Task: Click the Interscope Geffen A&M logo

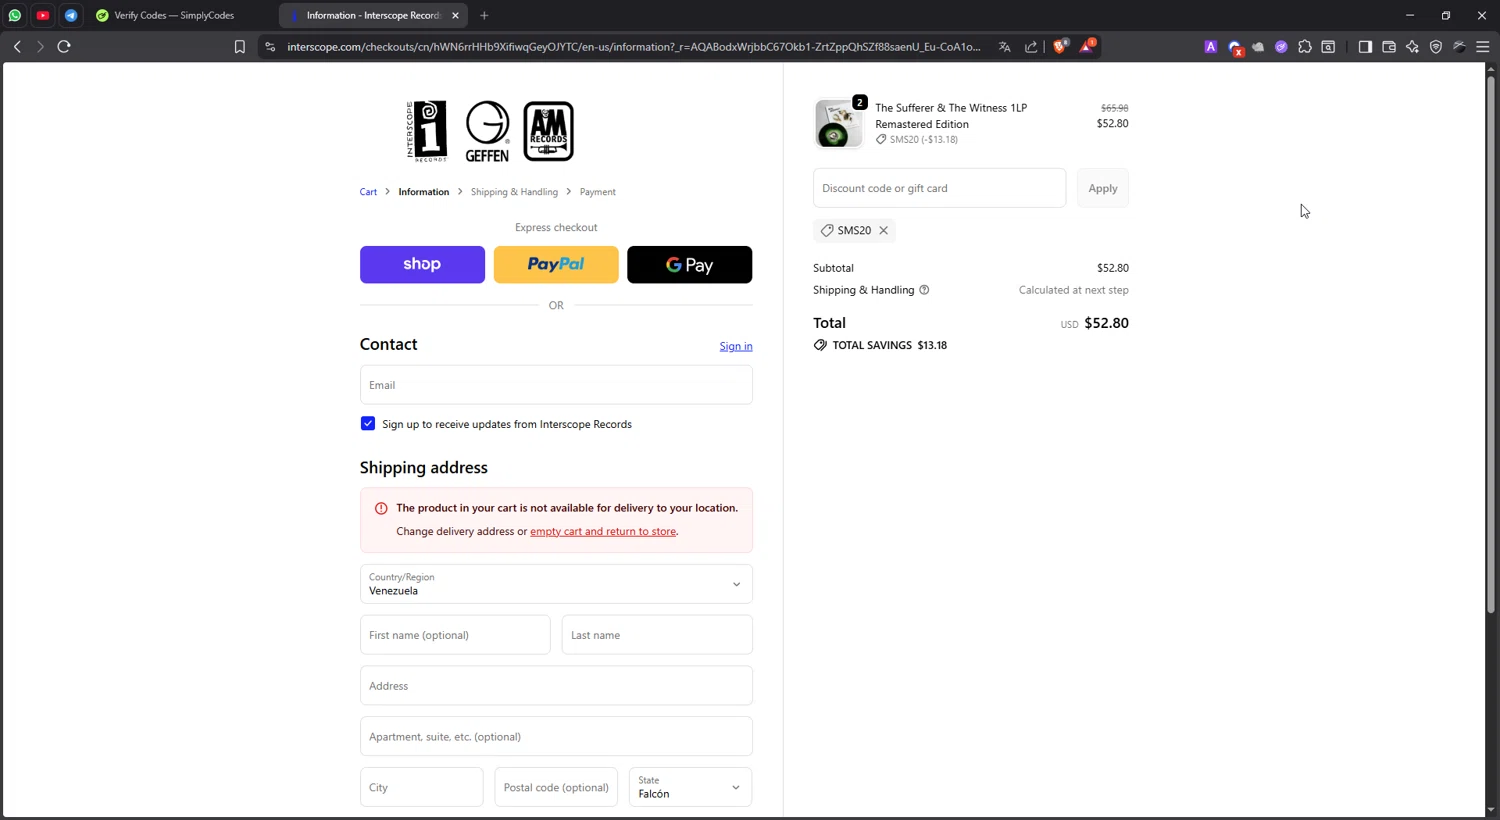Action: pyautogui.click(x=490, y=131)
